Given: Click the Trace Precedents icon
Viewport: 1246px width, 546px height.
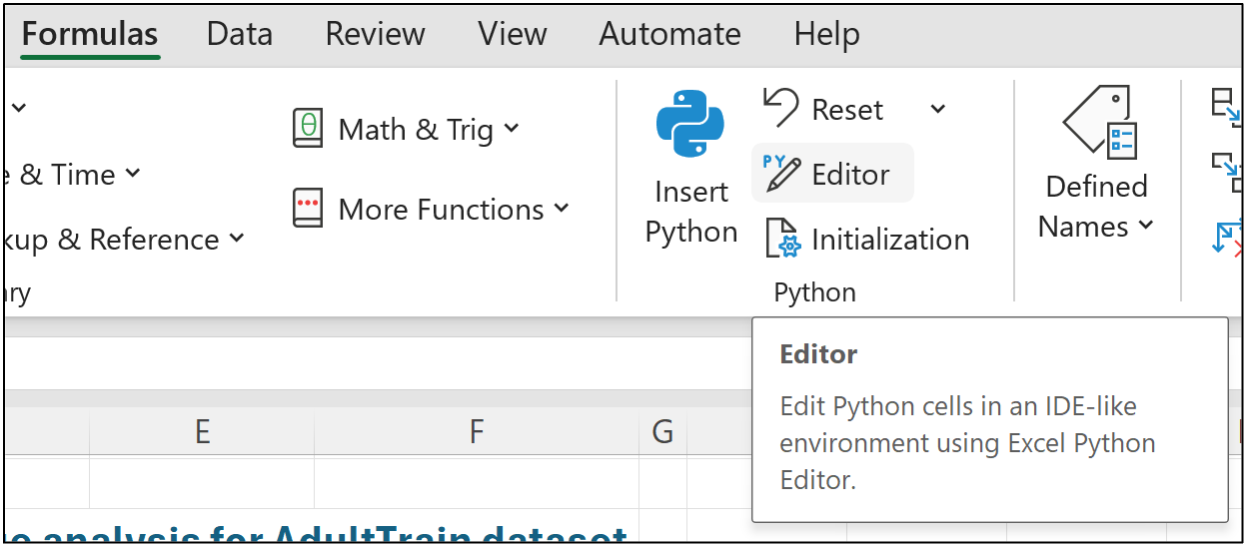Looking at the screenshot, I should pyautogui.click(x=1225, y=101).
